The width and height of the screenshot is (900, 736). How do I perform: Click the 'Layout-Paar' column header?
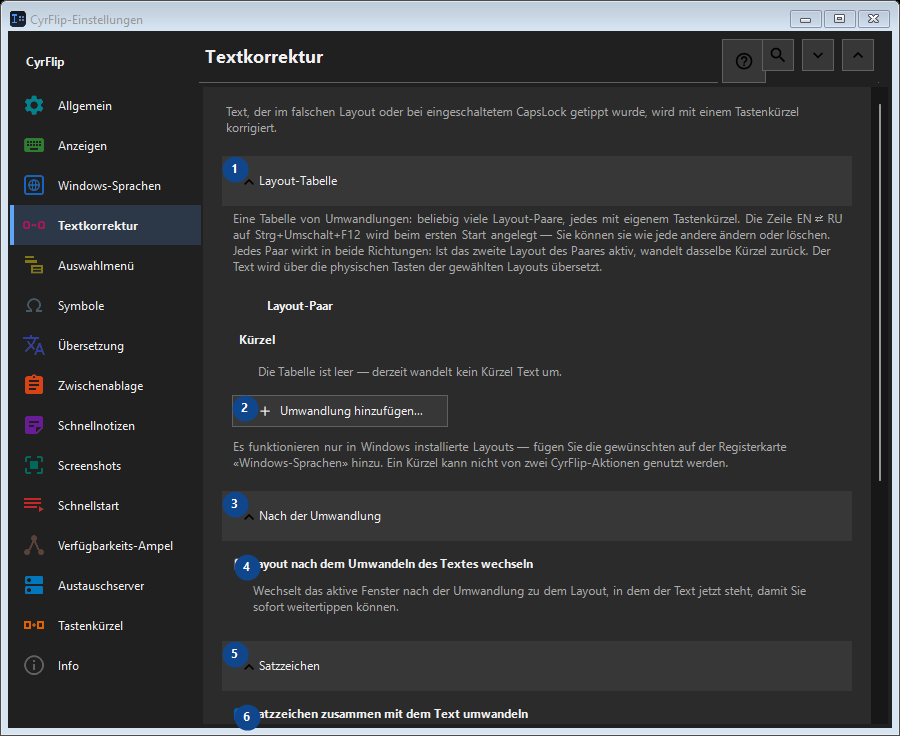click(x=300, y=306)
